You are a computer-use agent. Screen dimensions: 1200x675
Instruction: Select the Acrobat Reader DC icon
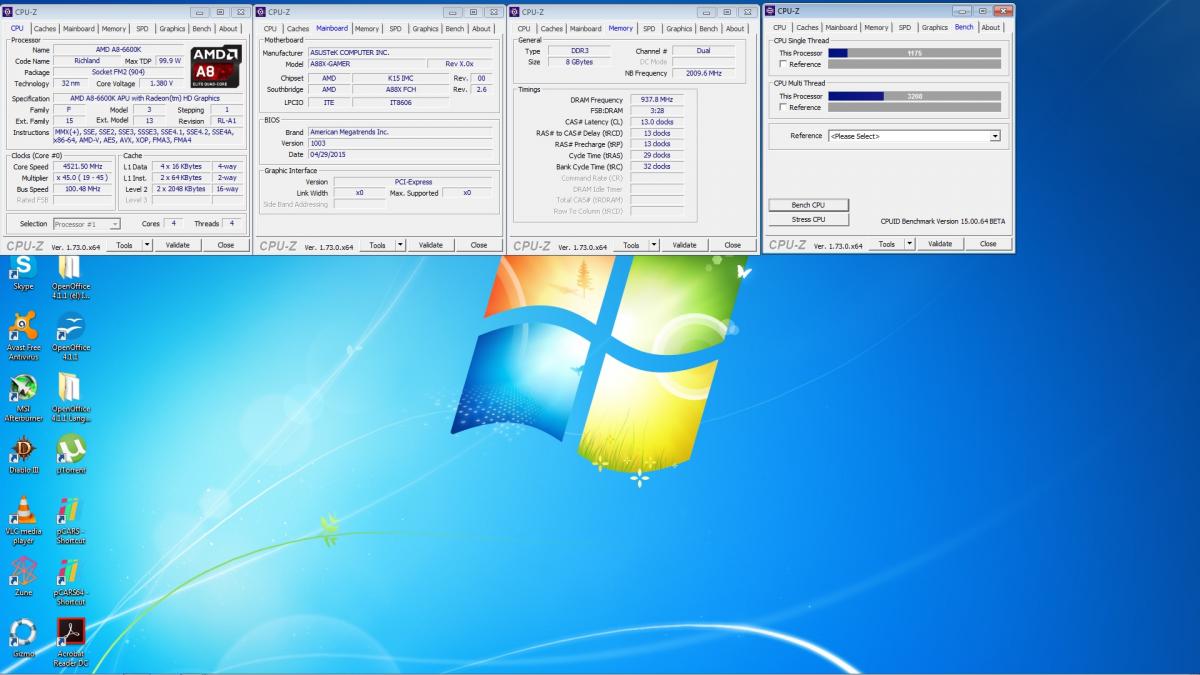click(70, 632)
